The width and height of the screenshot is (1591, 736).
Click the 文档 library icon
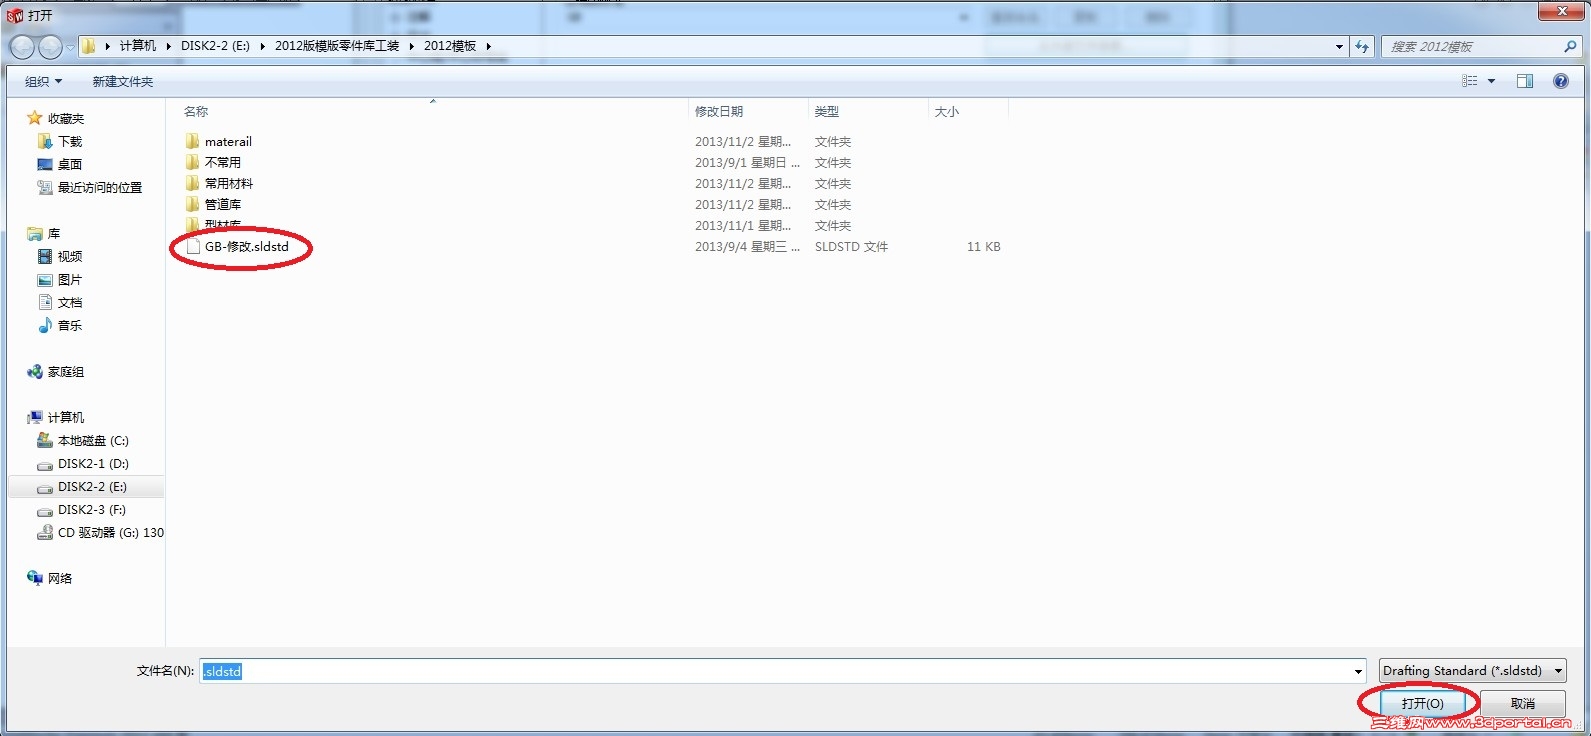(45, 302)
